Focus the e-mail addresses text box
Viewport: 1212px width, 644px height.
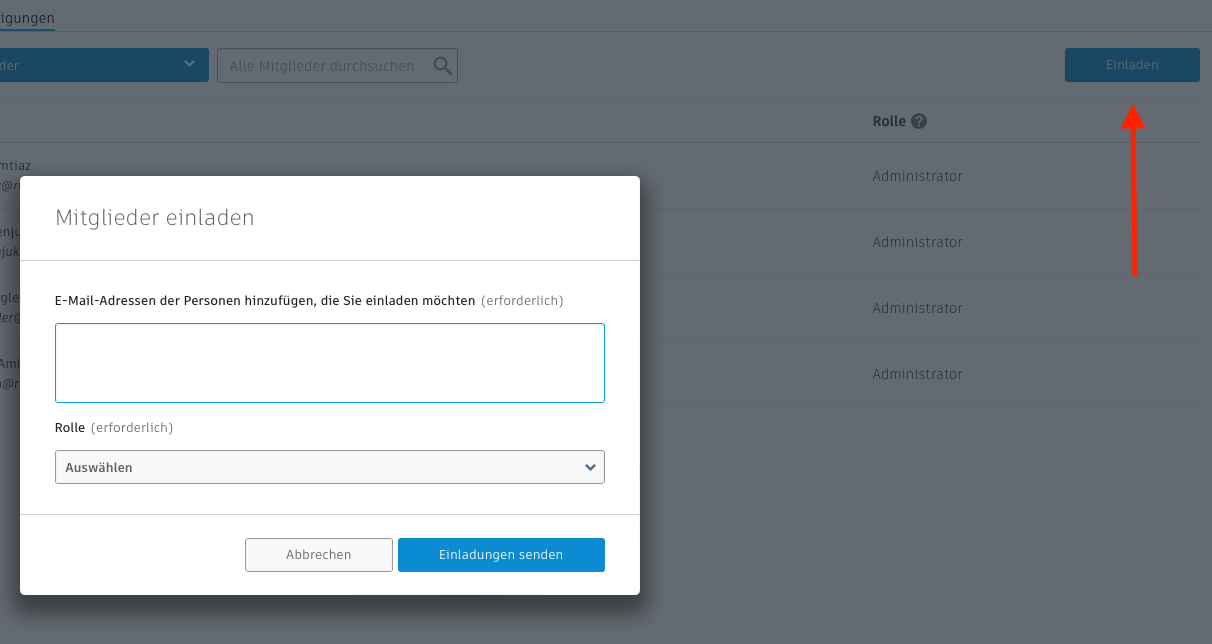330,363
